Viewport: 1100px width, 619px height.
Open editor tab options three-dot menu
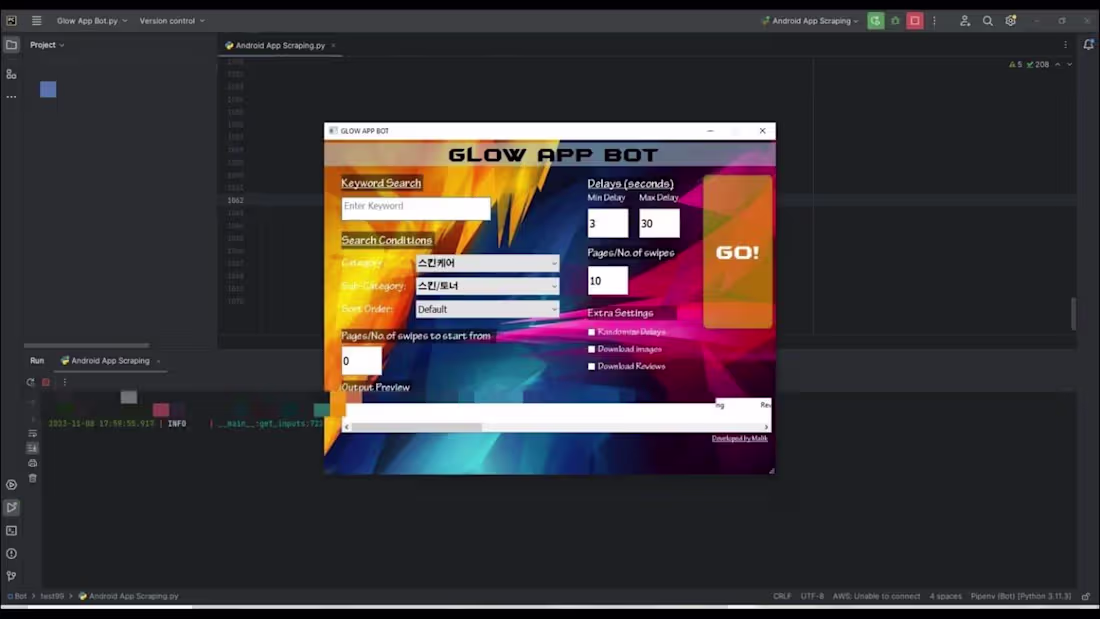pyautogui.click(x=1066, y=45)
